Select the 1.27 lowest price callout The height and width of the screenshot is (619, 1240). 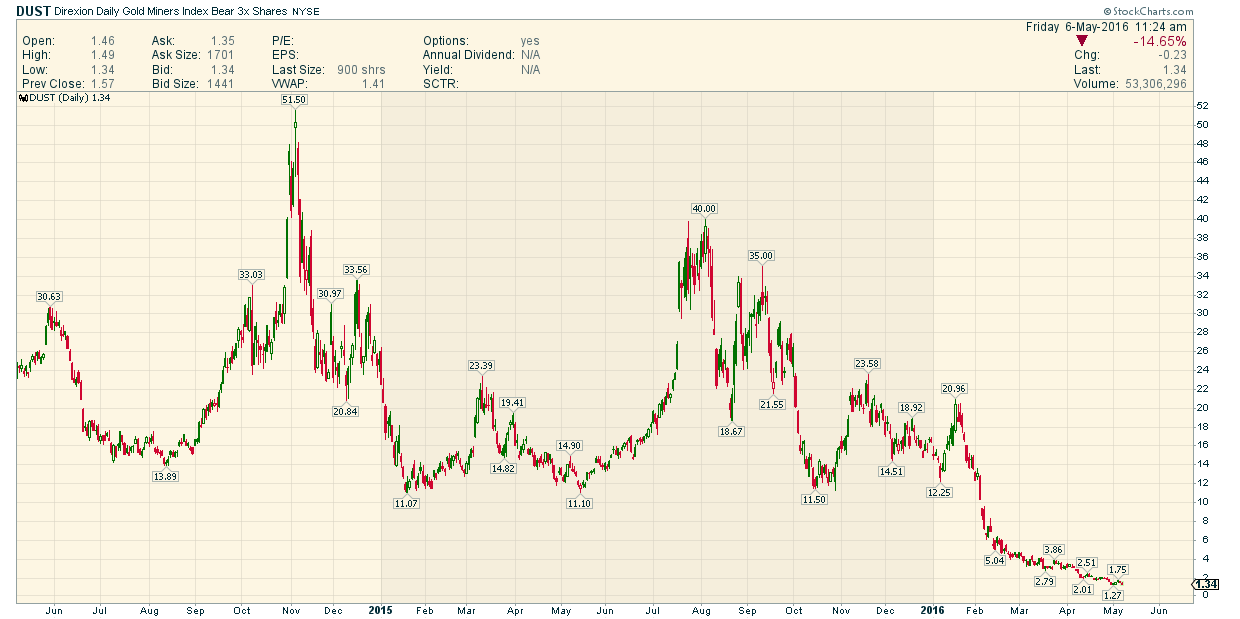1113,595
